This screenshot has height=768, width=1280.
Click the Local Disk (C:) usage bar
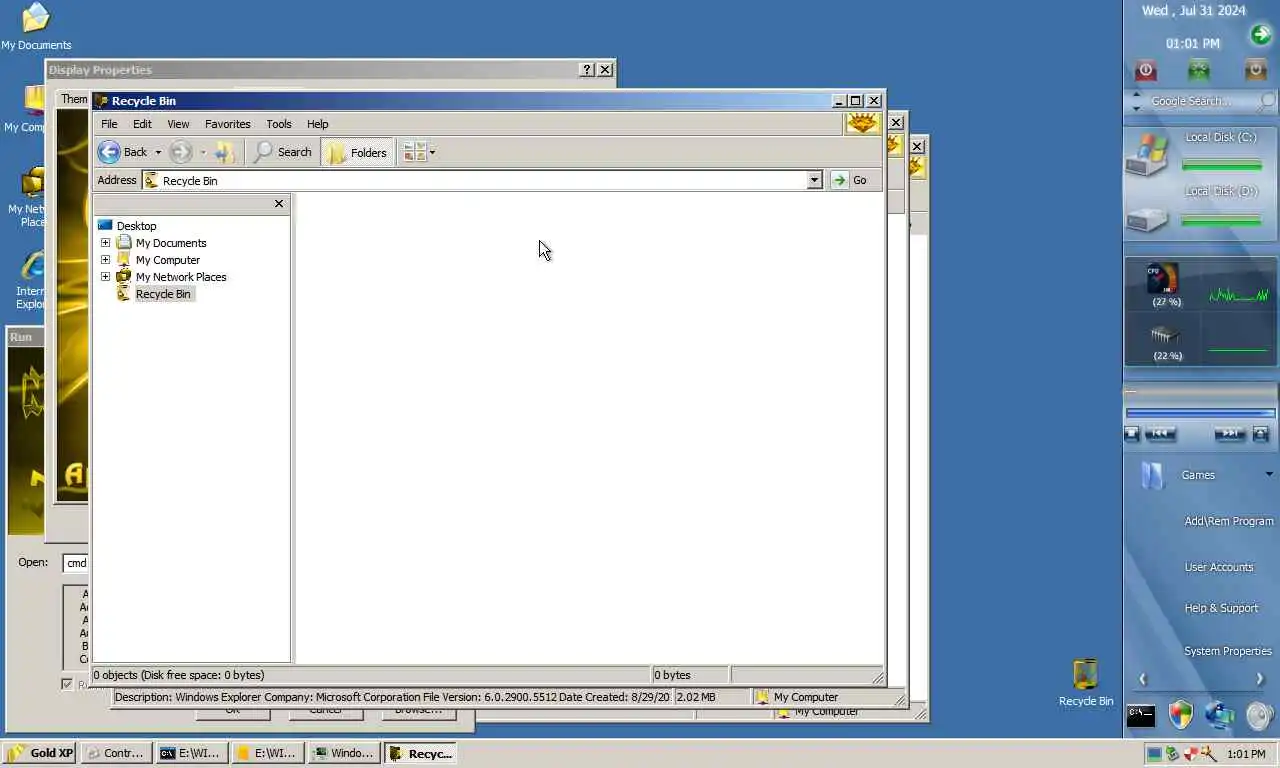pos(1221,165)
